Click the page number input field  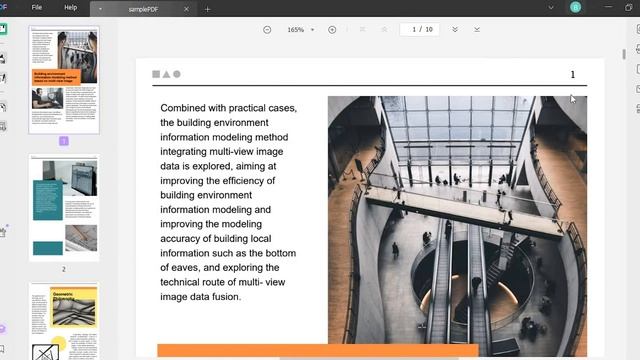[420, 29]
